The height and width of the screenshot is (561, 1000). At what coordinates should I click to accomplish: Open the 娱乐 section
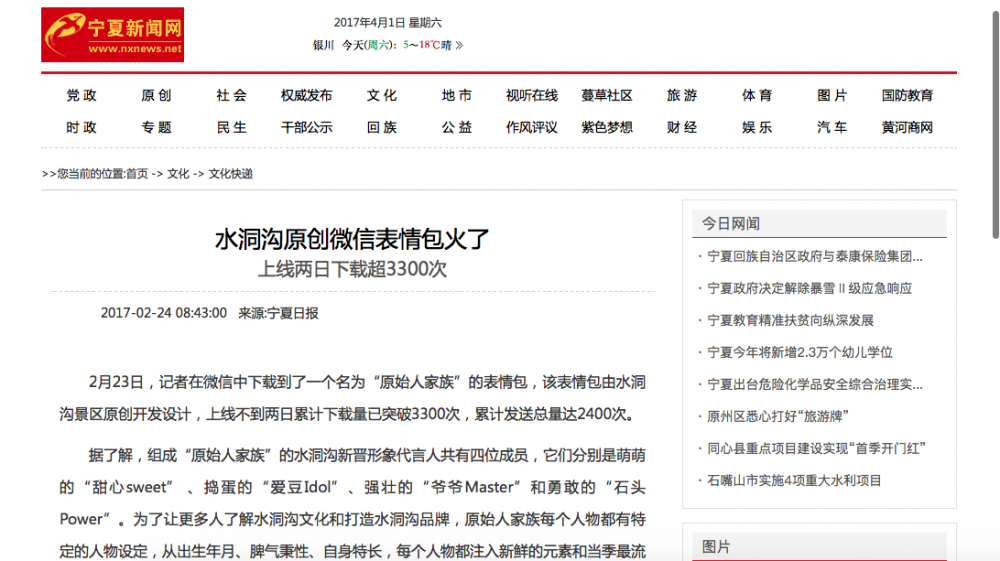757,128
